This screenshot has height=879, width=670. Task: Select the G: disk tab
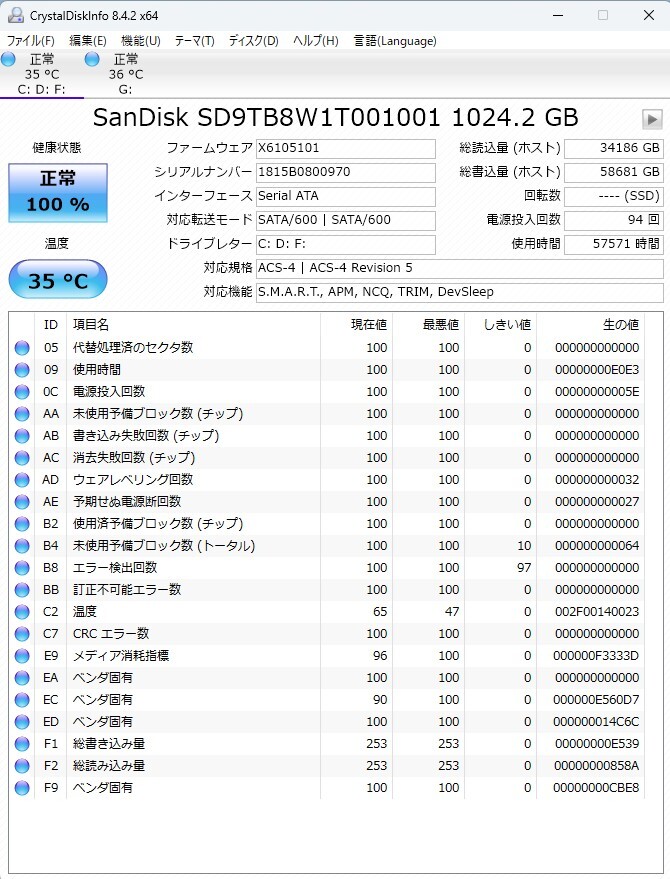click(x=126, y=74)
